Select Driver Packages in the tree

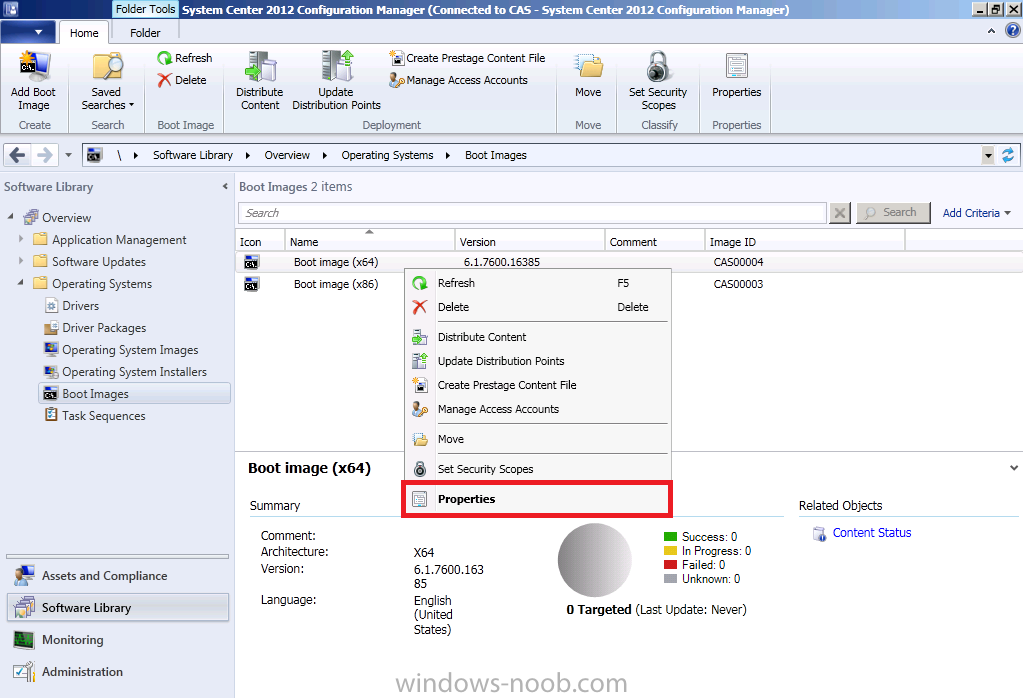tap(104, 328)
